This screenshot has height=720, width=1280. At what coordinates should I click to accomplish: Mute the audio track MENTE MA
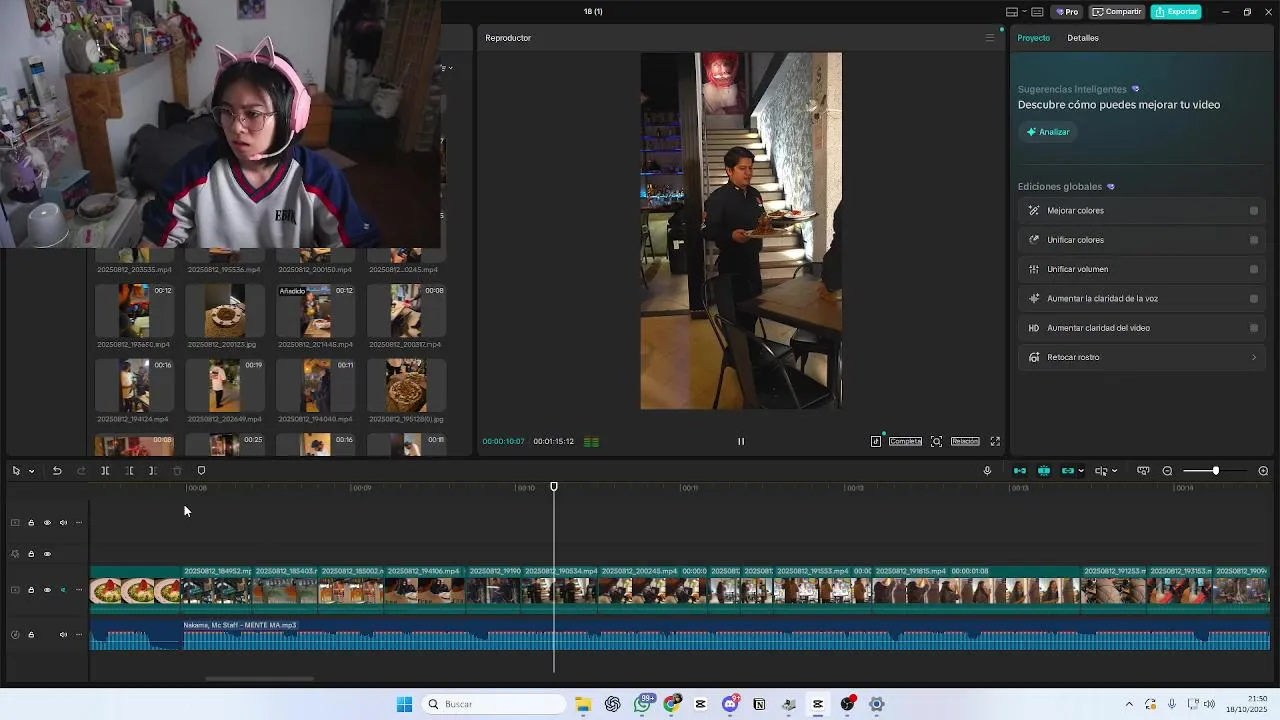(x=63, y=635)
